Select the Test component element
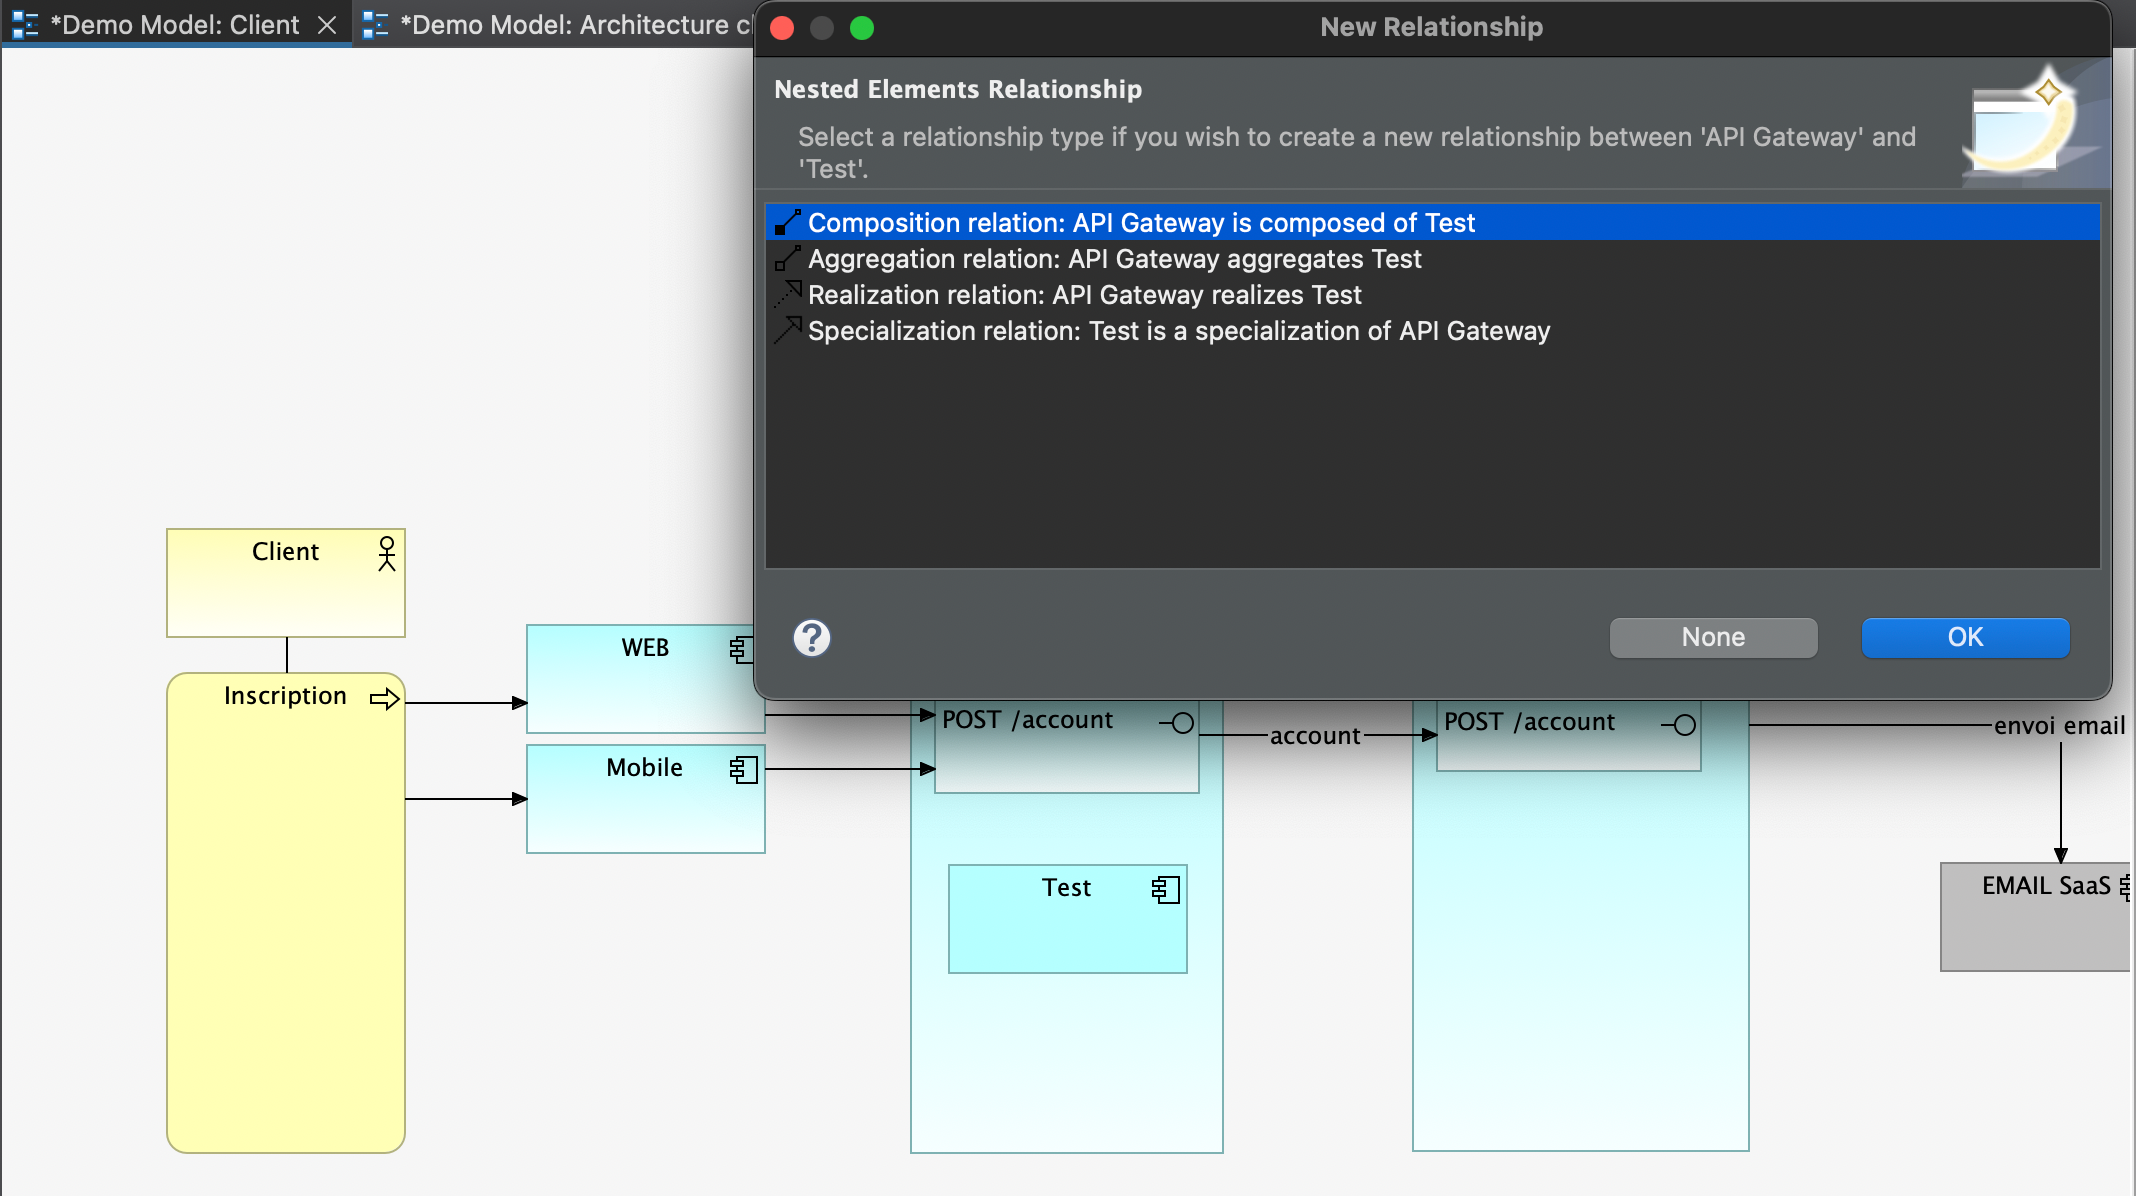2136x1196 pixels. (1068, 919)
